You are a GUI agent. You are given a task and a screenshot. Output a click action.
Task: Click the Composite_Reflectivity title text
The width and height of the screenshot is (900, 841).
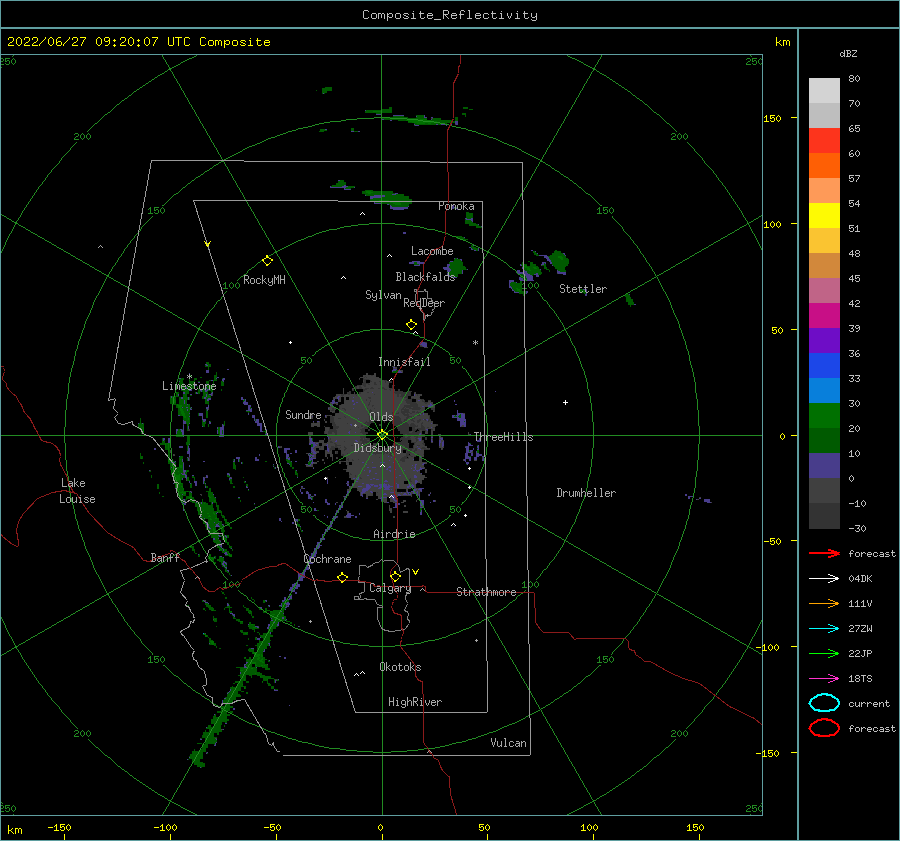(x=450, y=15)
